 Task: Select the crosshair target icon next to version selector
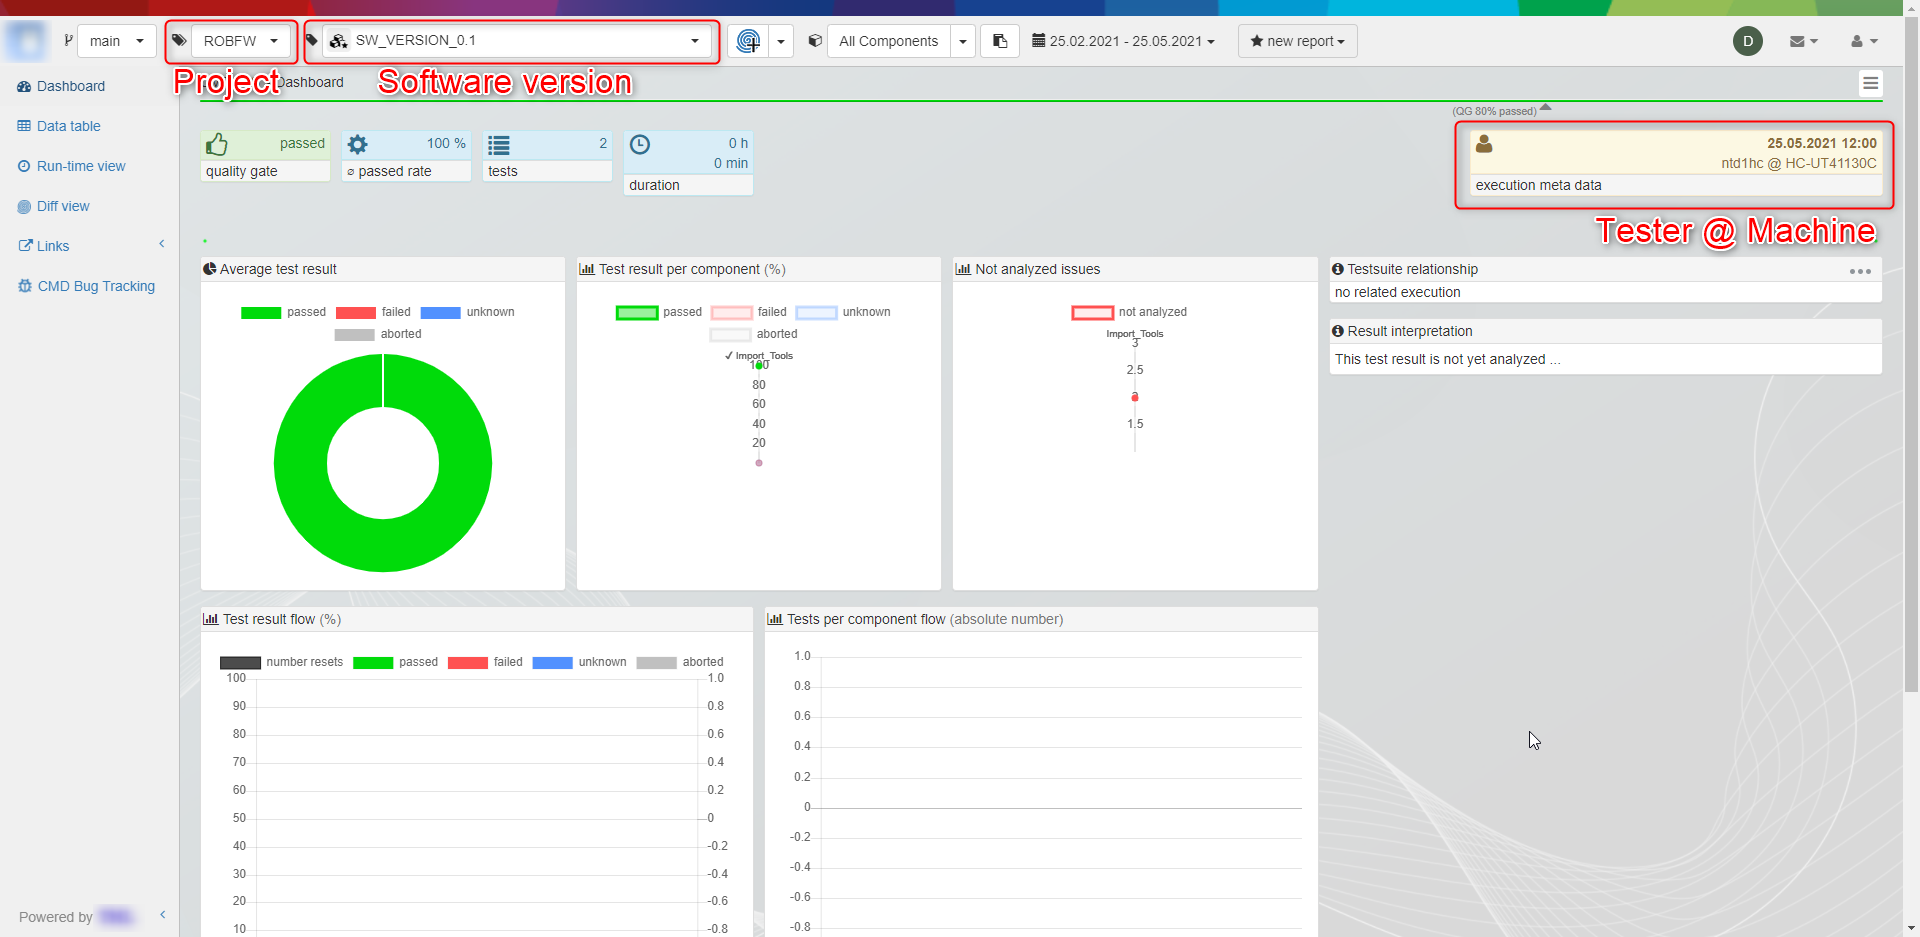[748, 41]
